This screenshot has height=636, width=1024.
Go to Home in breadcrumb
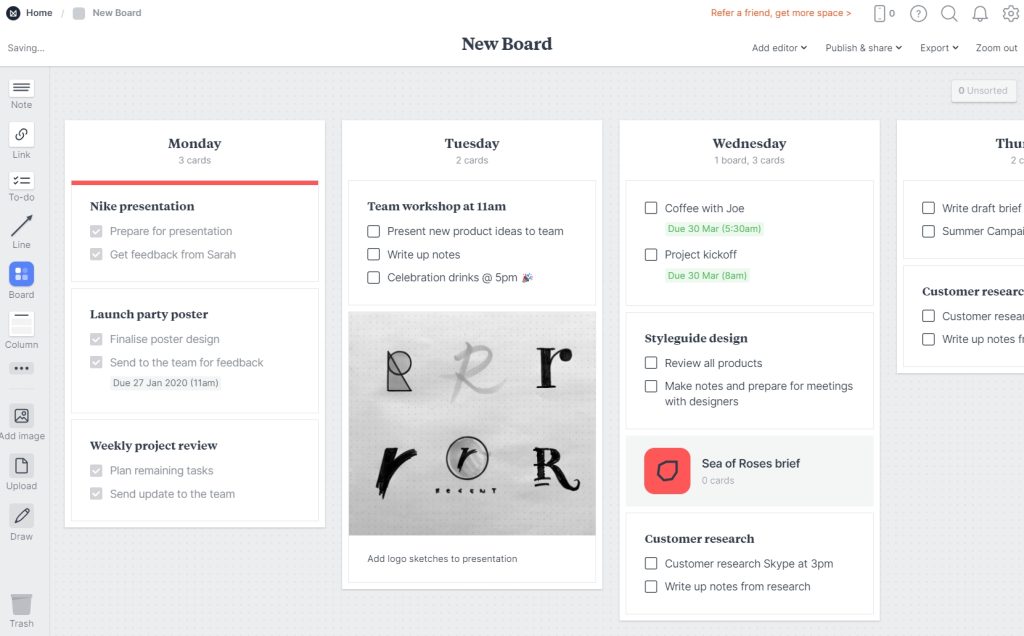pyautogui.click(x=31, y=13)
